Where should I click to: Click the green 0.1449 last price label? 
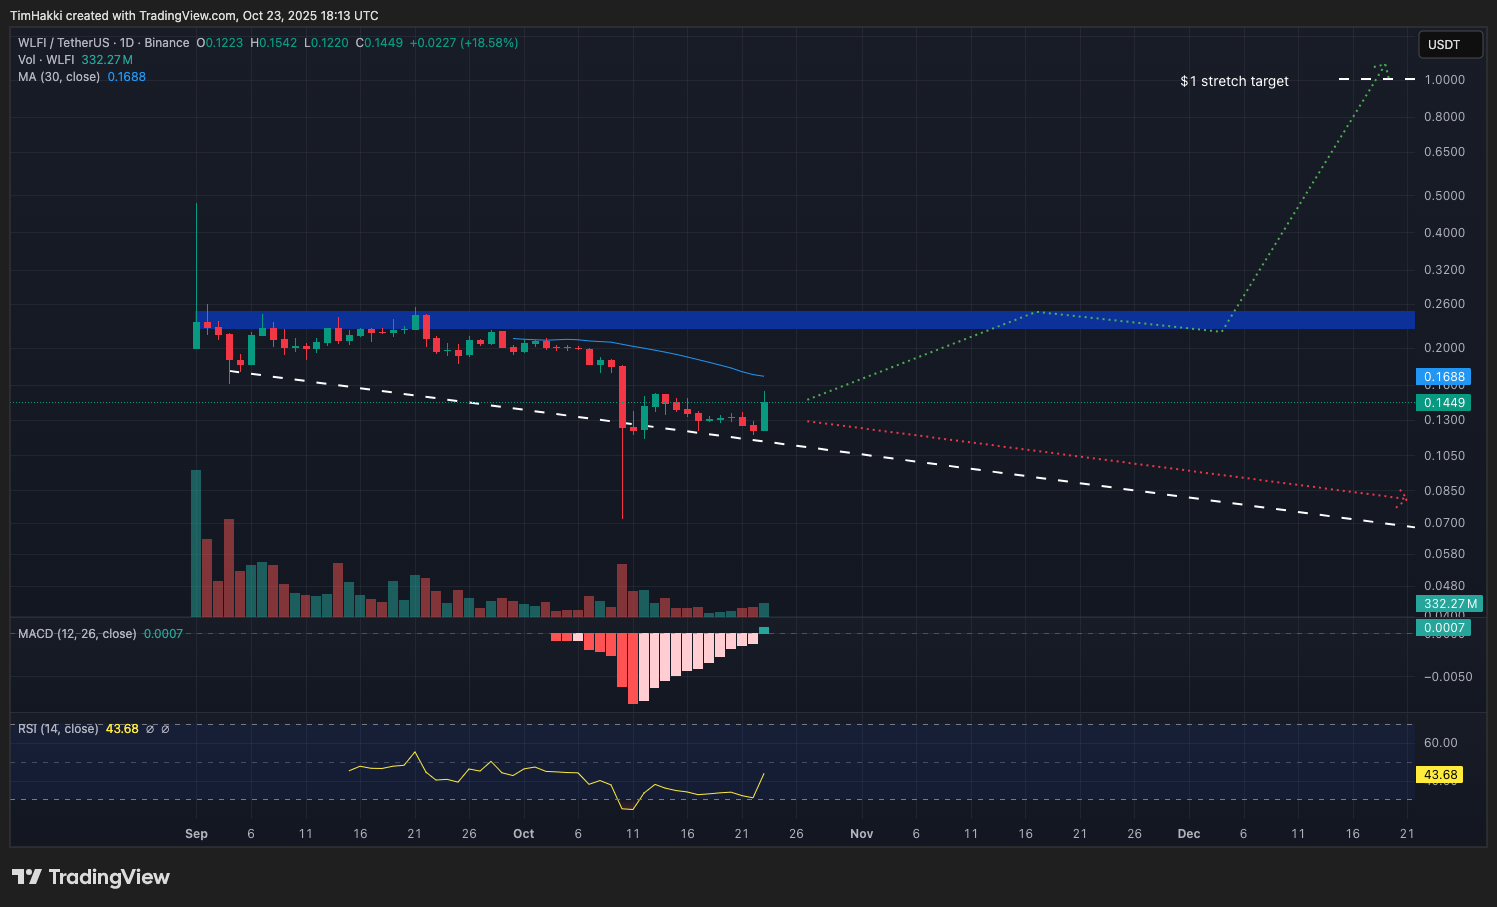[x=1444, y=402]
